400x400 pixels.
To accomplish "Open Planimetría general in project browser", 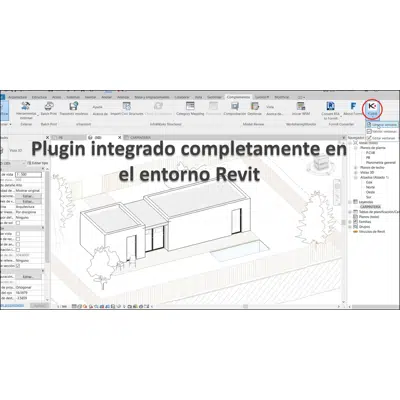I will pos(381,163).
